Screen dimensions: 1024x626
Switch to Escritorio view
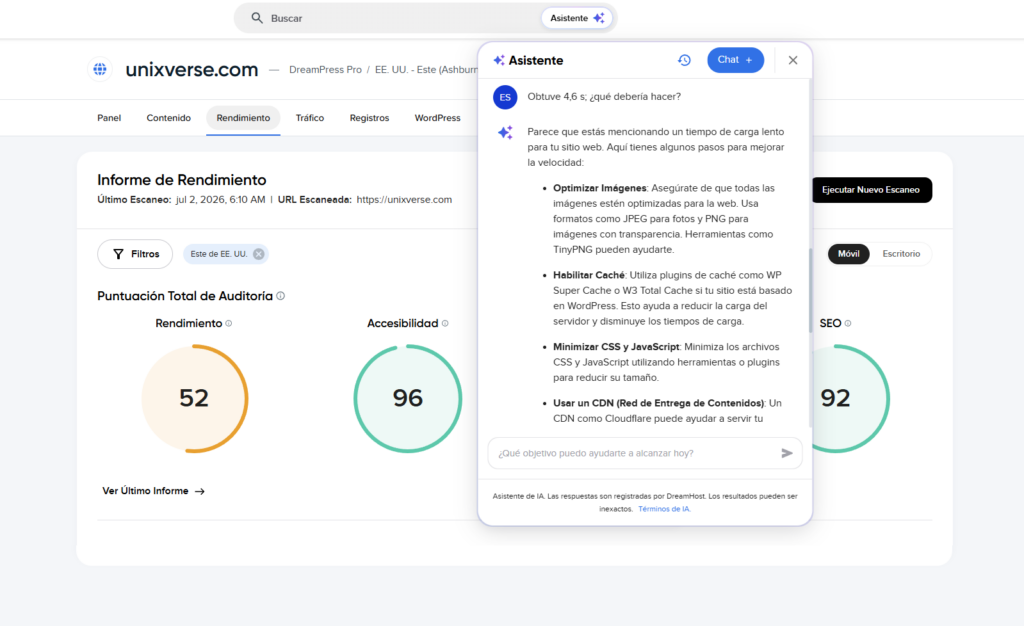[x=901, y=254]
